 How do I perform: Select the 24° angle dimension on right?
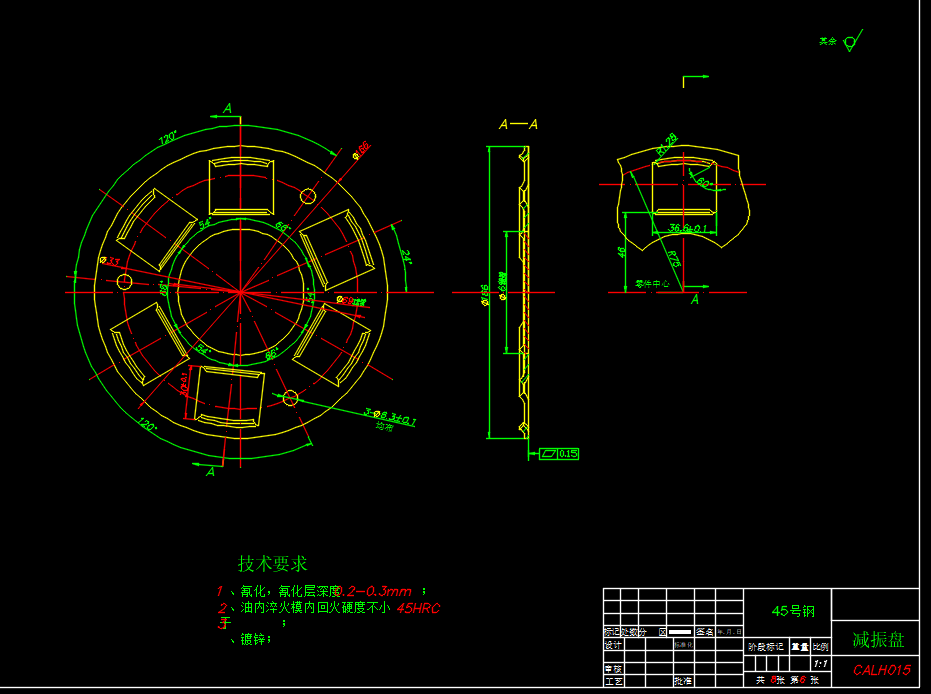405,256
